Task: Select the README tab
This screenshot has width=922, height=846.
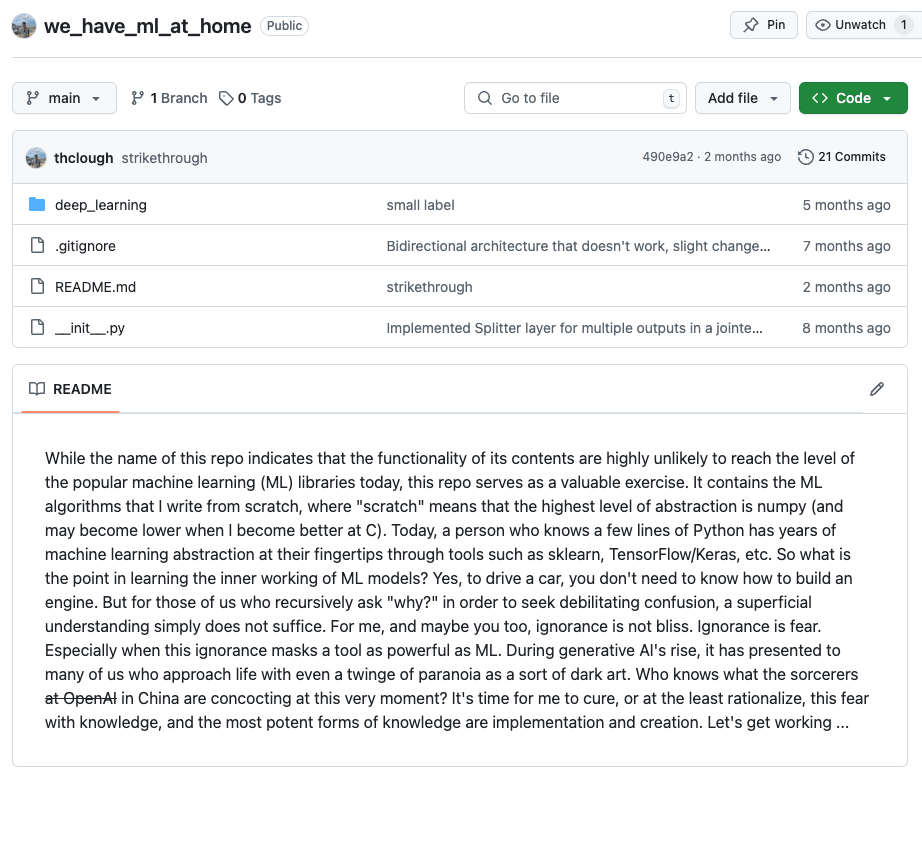Action: (x=70, y=389)
